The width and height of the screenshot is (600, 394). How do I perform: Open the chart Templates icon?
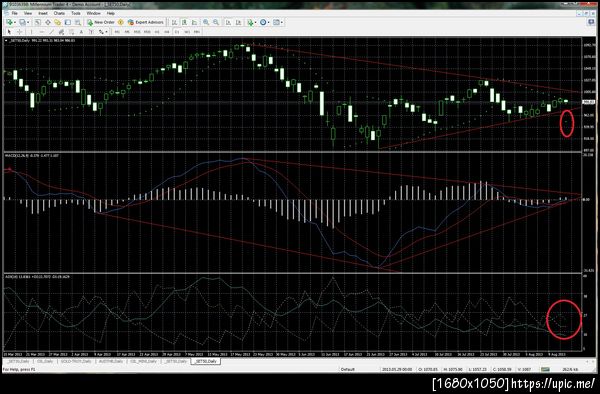click(276, 22)
